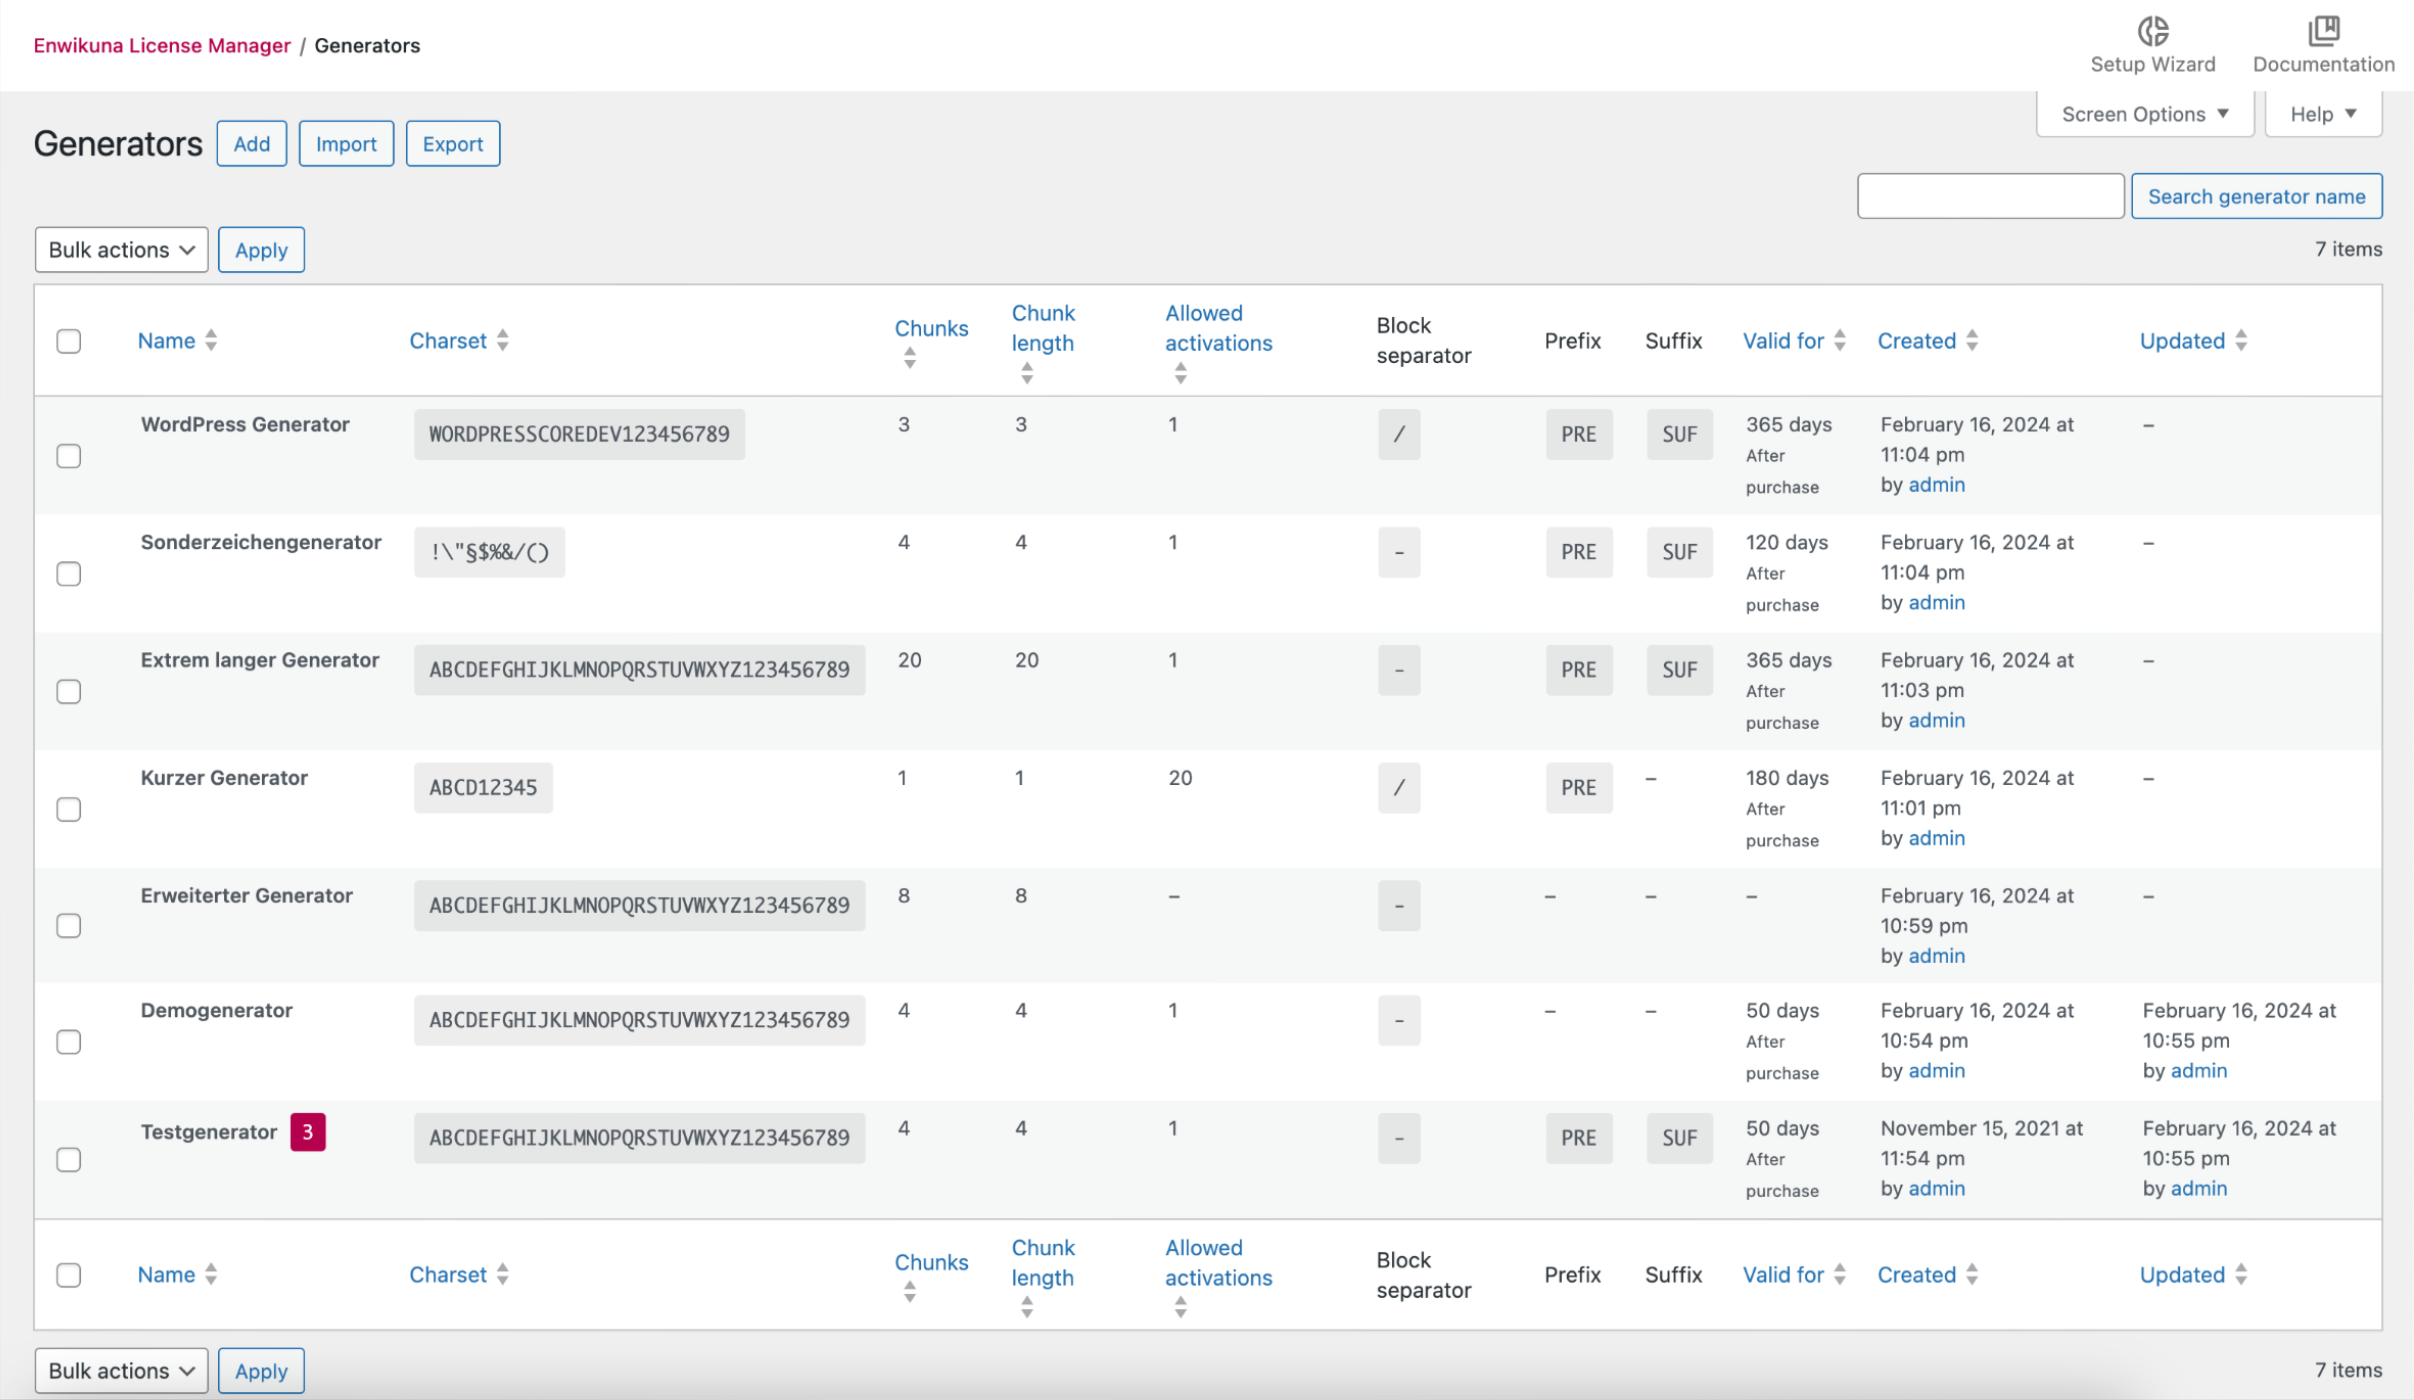Sort by Updated header arrows
Viewport: 2414px width, 1400px height.
pyautogui.click(x=2240, y=340)
